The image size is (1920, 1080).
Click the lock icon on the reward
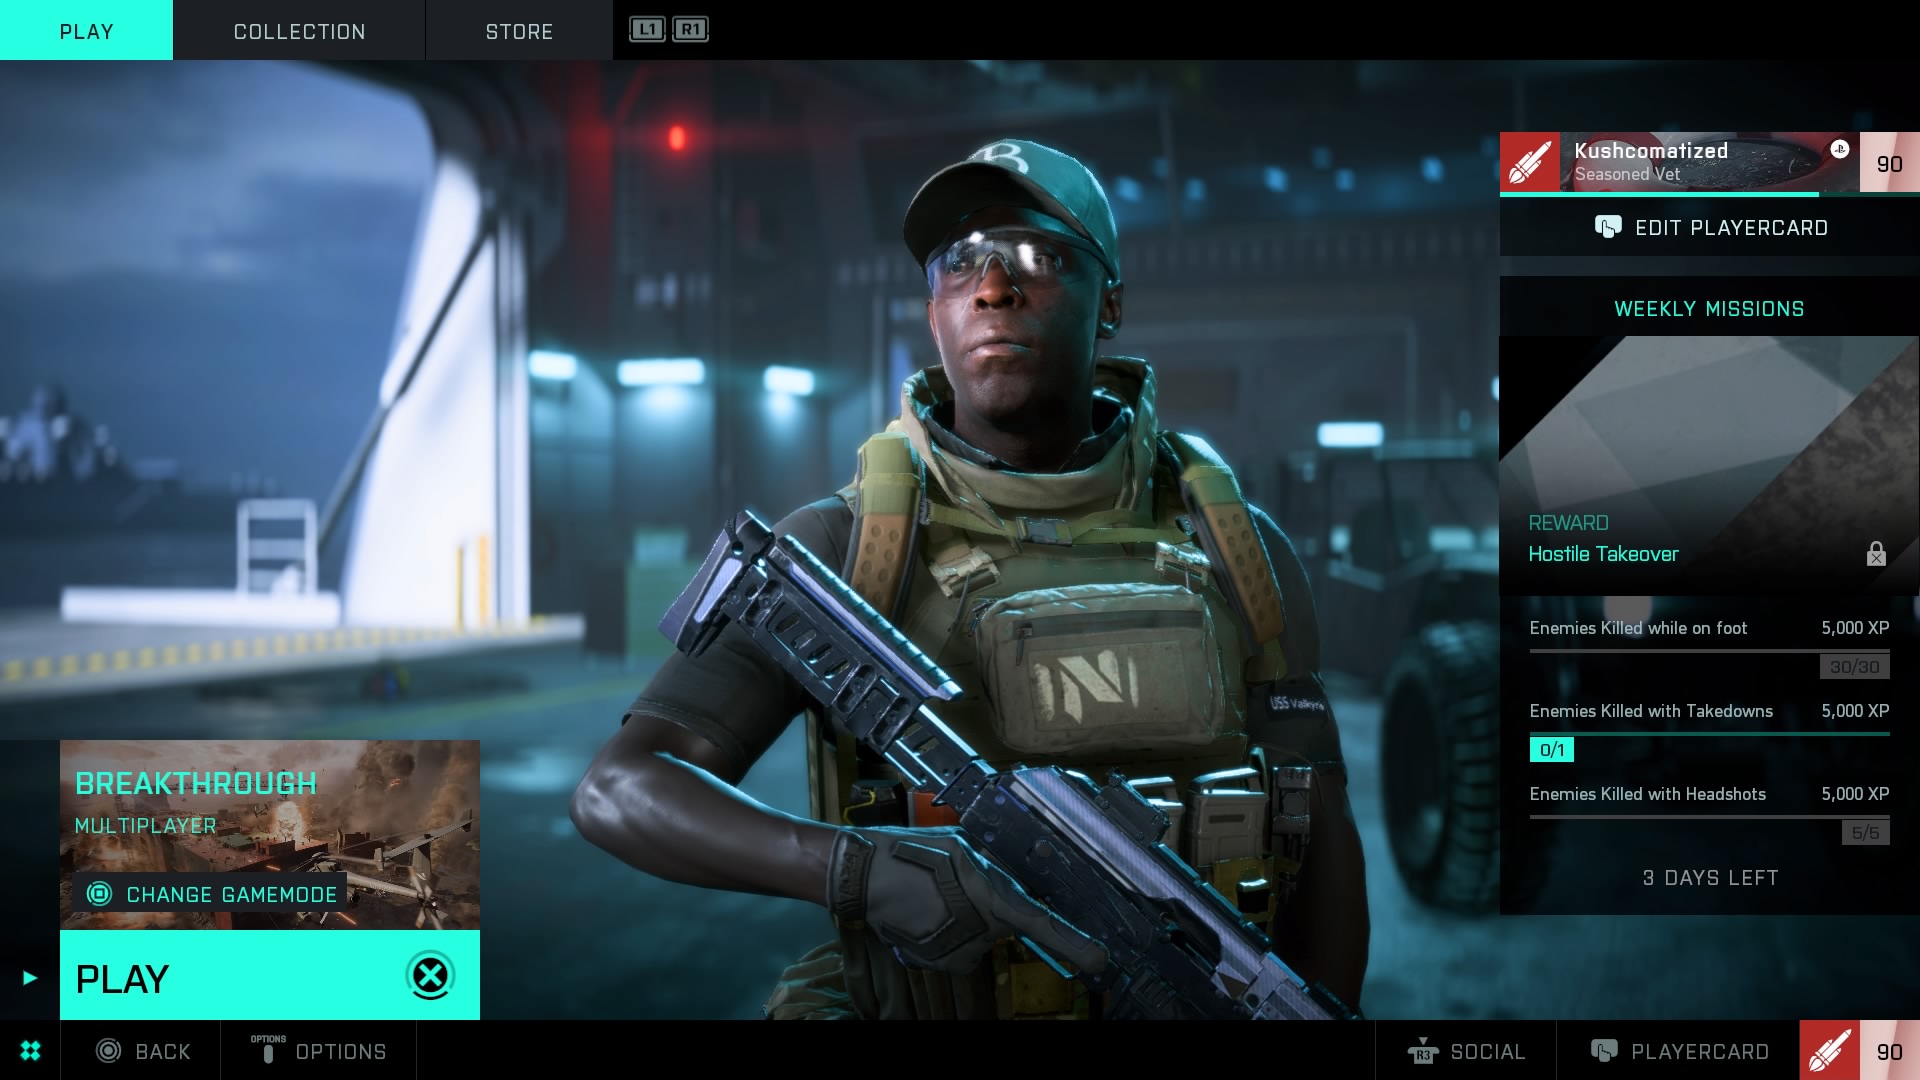coord(1876,554)
